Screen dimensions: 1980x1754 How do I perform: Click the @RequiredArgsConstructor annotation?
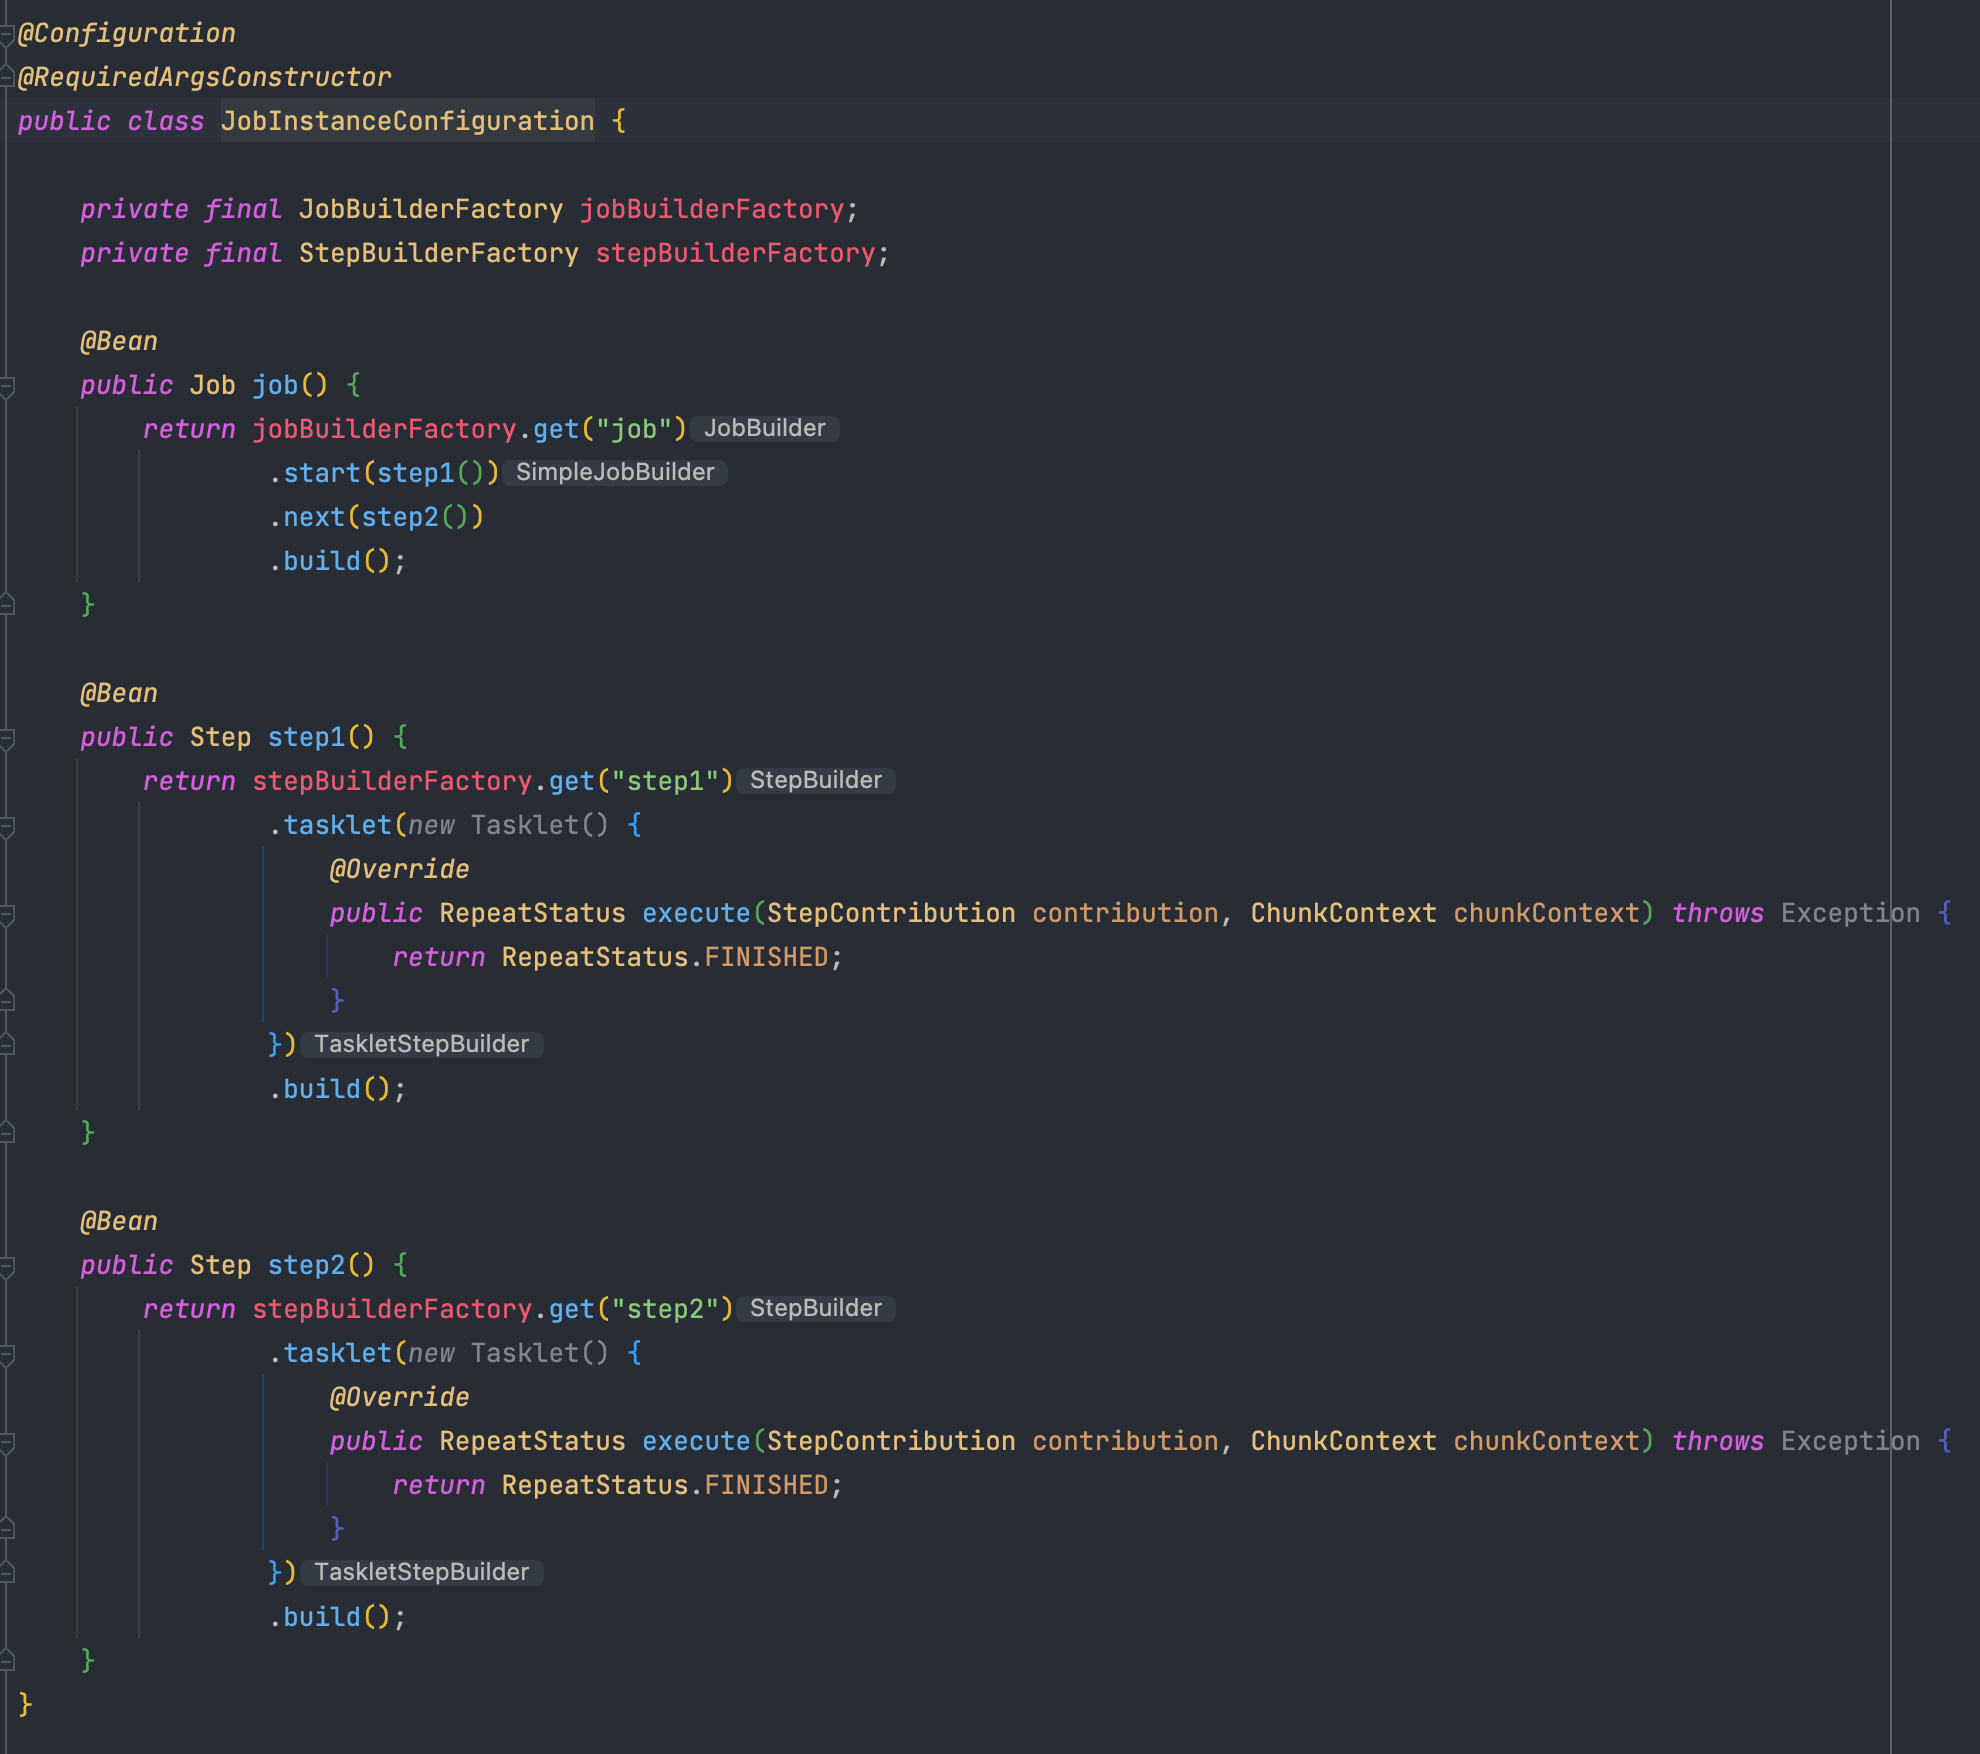[x=205, y=77]
